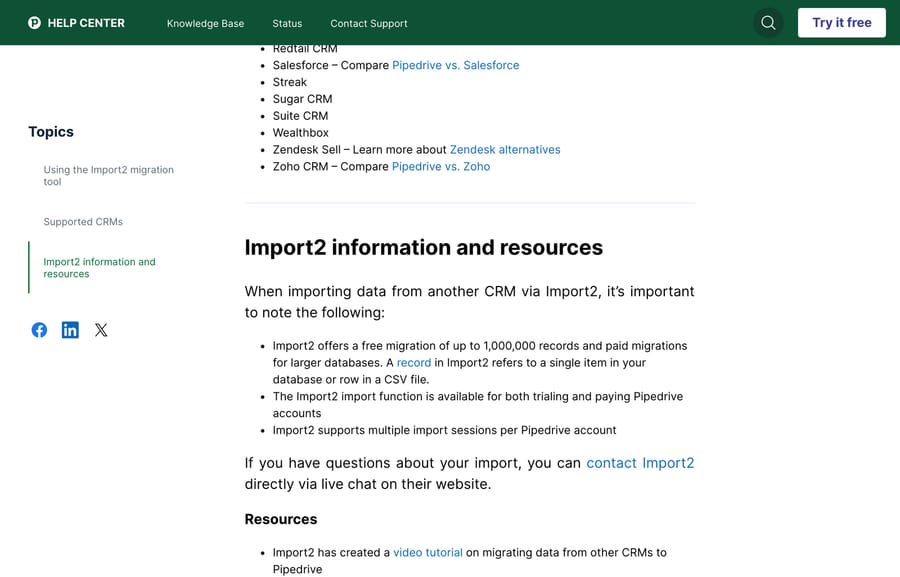Open the Pipedrive vs. Salesforce link
The height and width of the screenshot is (577, 900).
(x=456, y=65)
